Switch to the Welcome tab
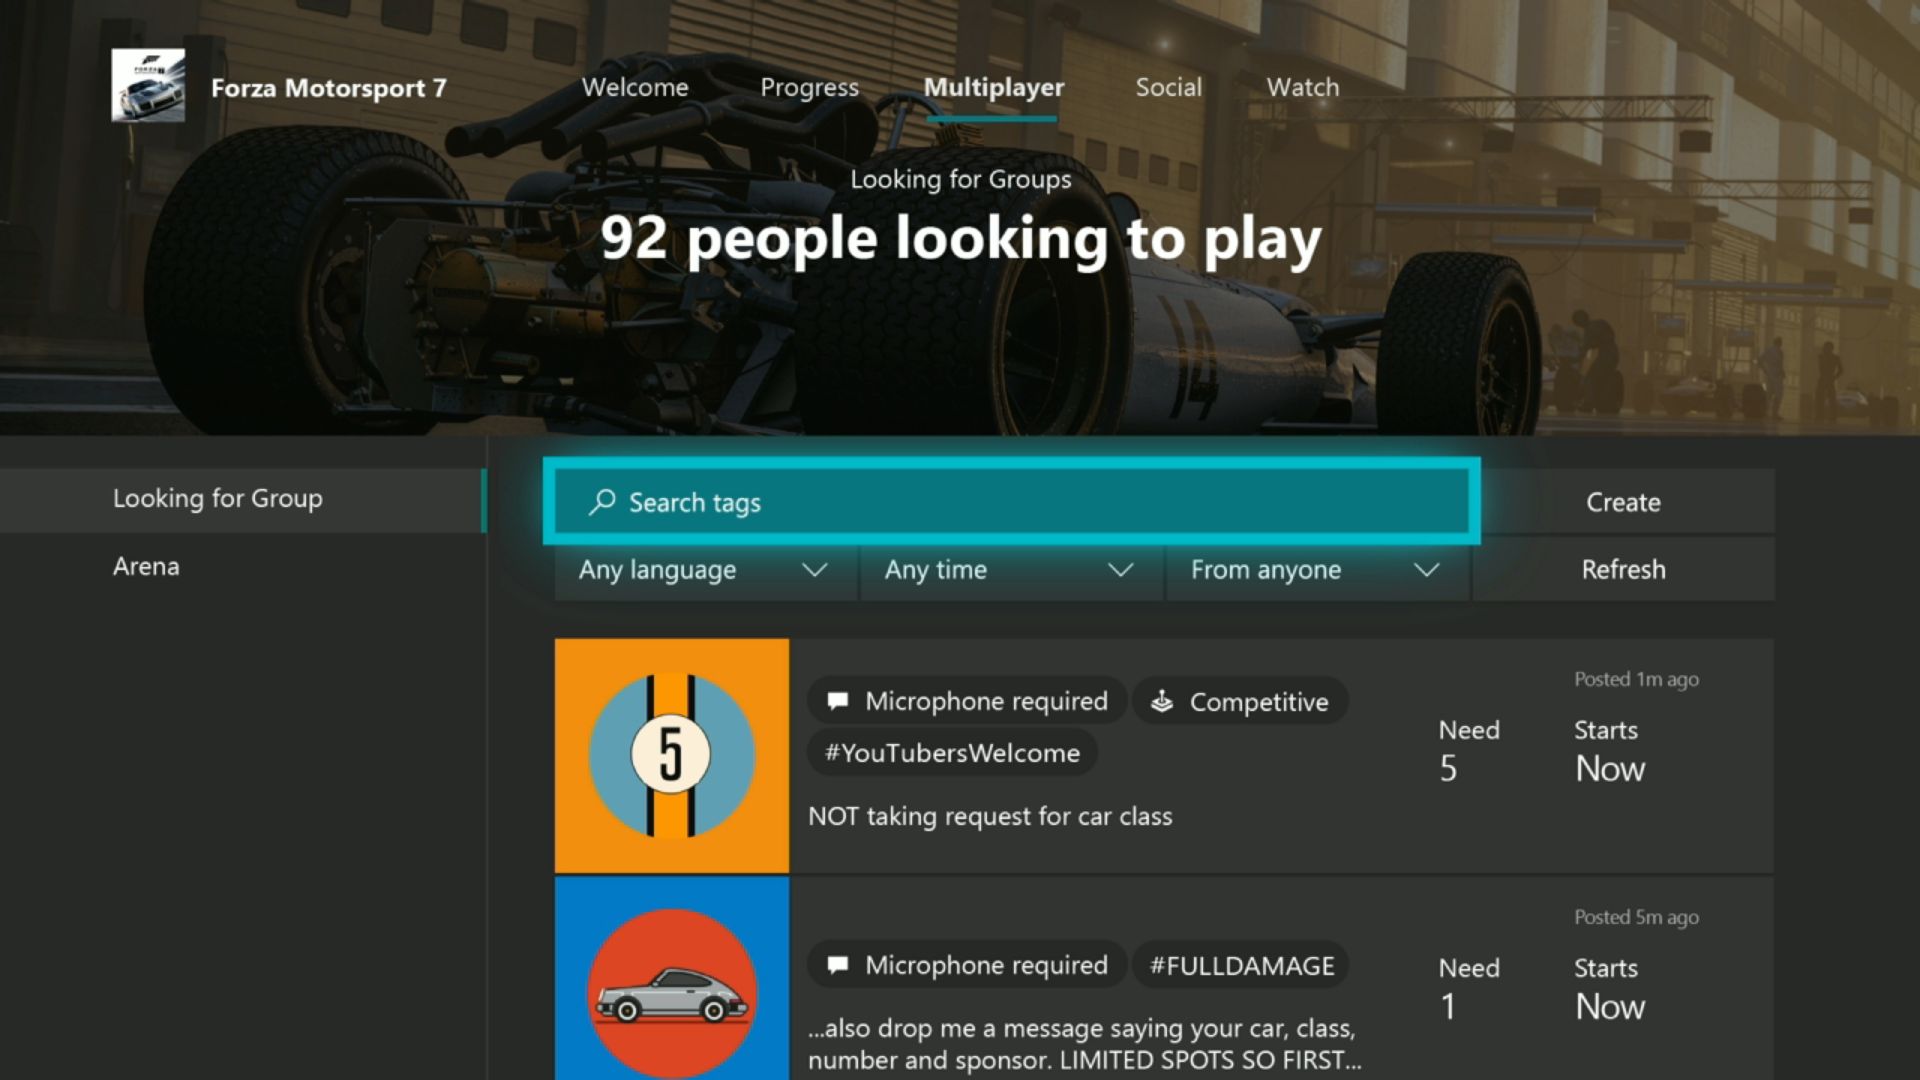 [635, 88]
